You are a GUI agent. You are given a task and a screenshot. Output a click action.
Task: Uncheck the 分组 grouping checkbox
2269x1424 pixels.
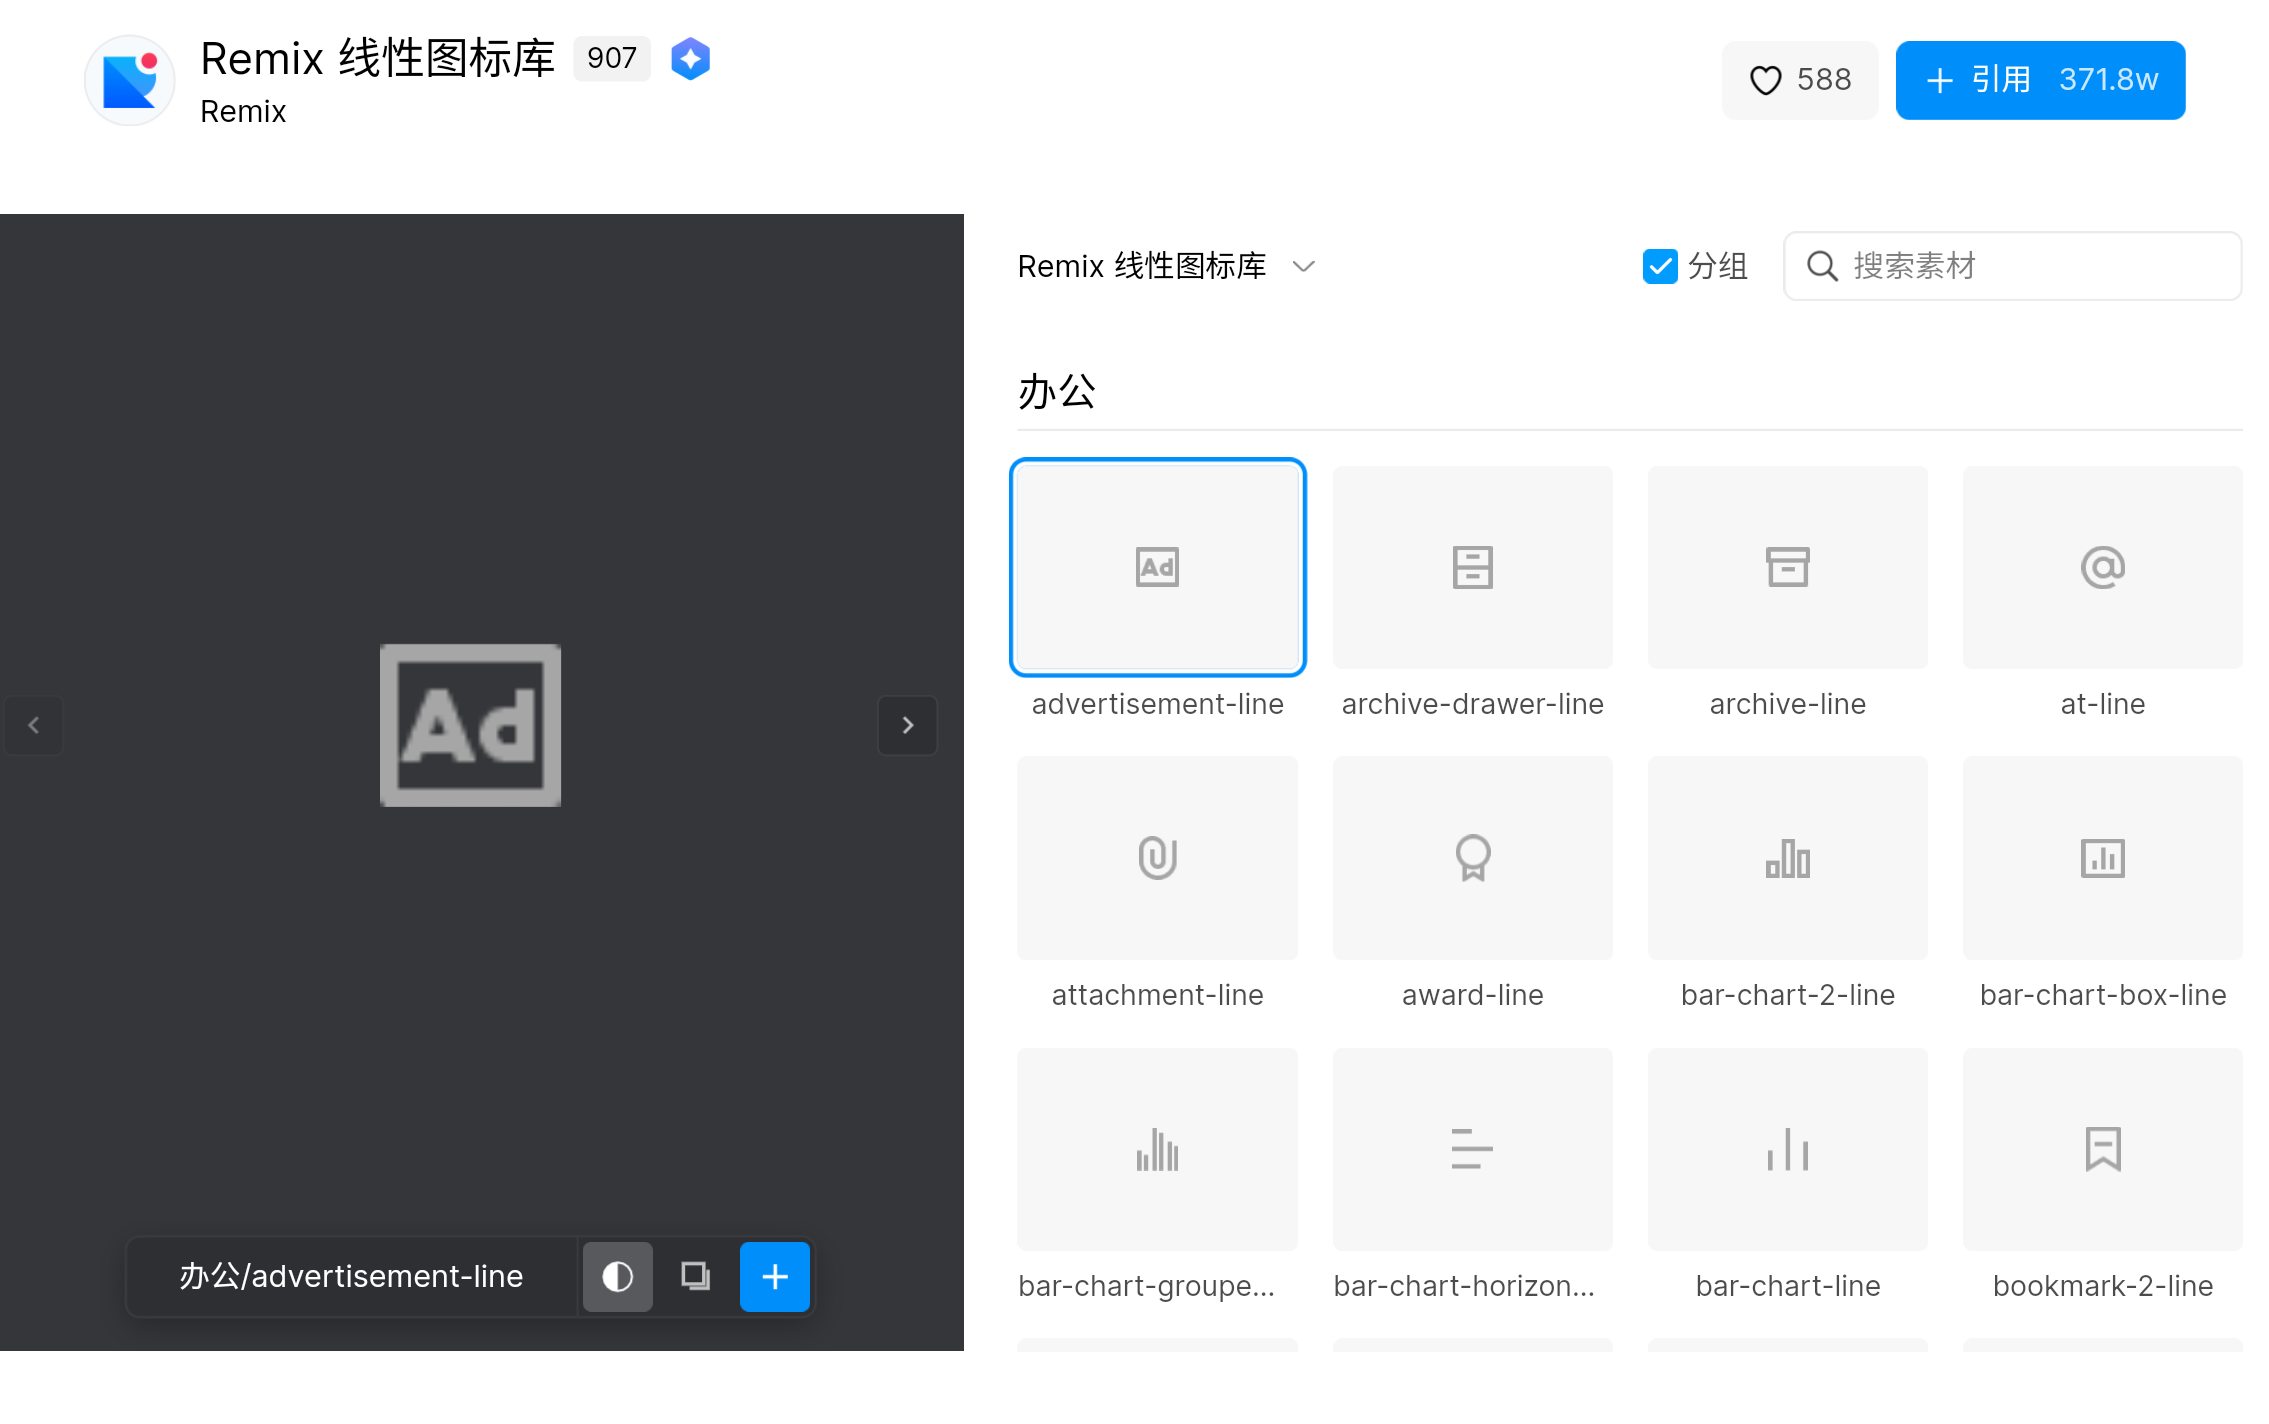pyautogui.click(x=1660, y=266)
